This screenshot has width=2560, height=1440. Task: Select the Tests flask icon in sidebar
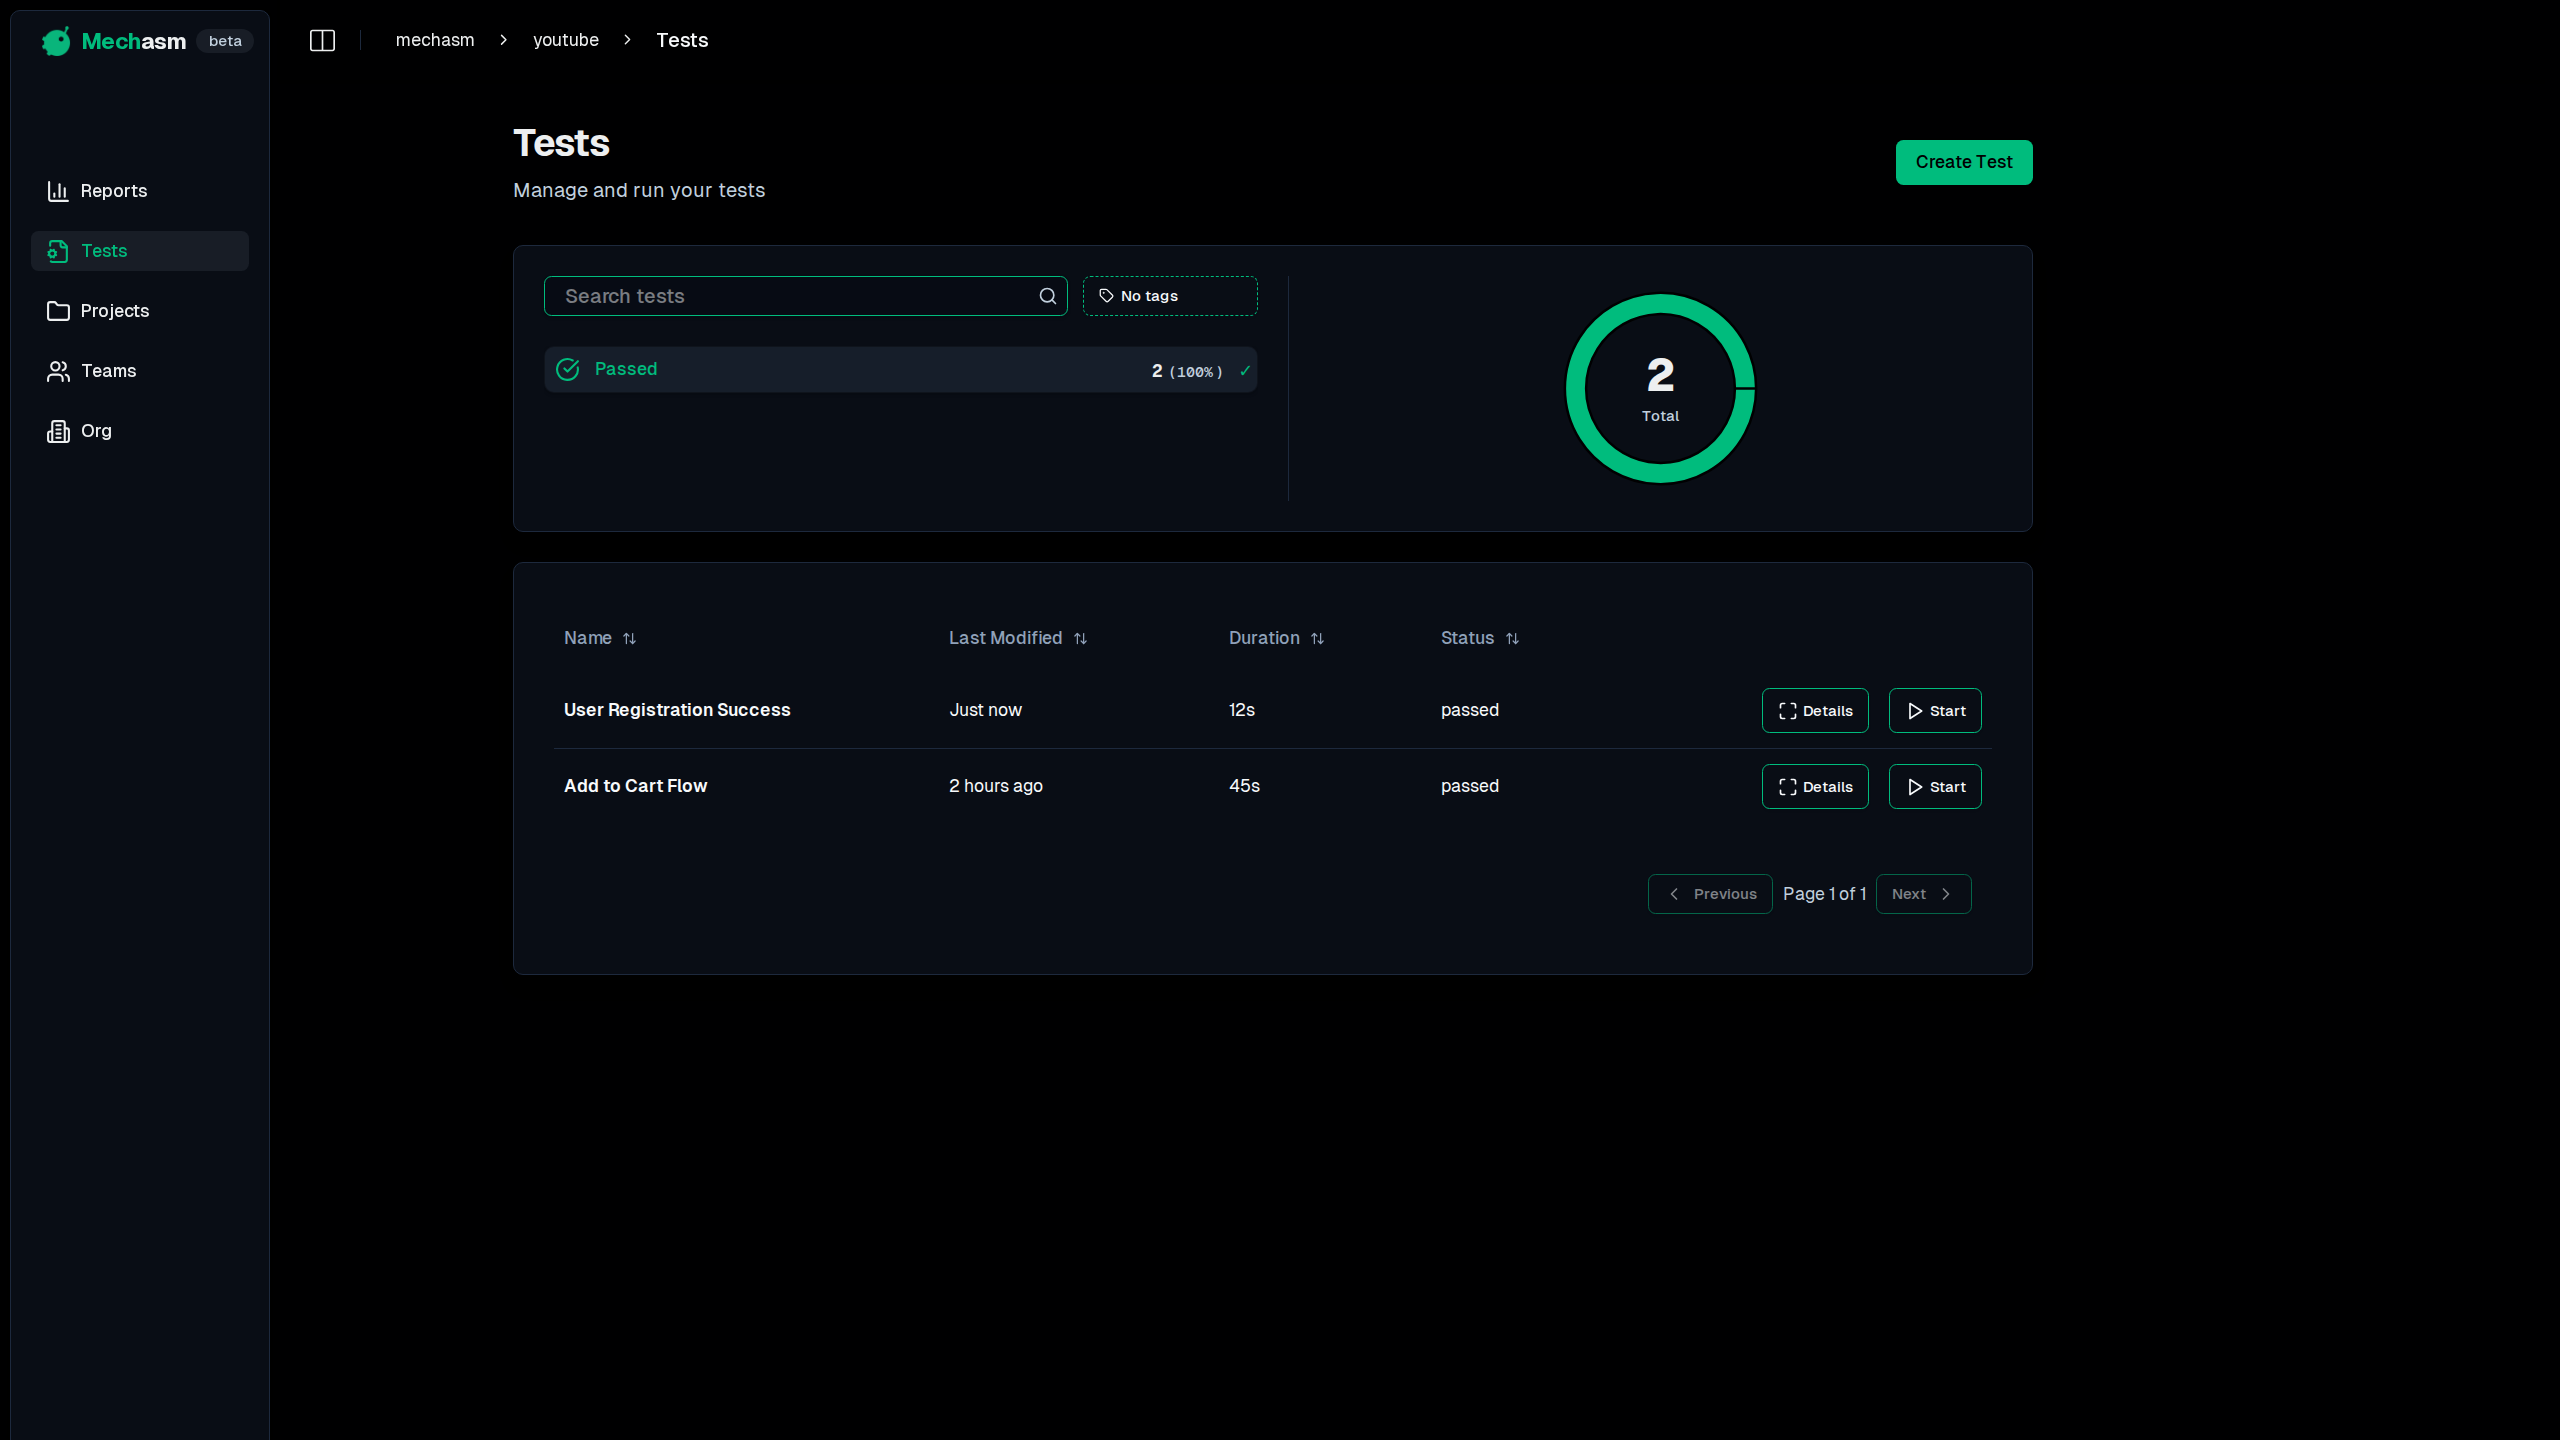pos(57,251)
